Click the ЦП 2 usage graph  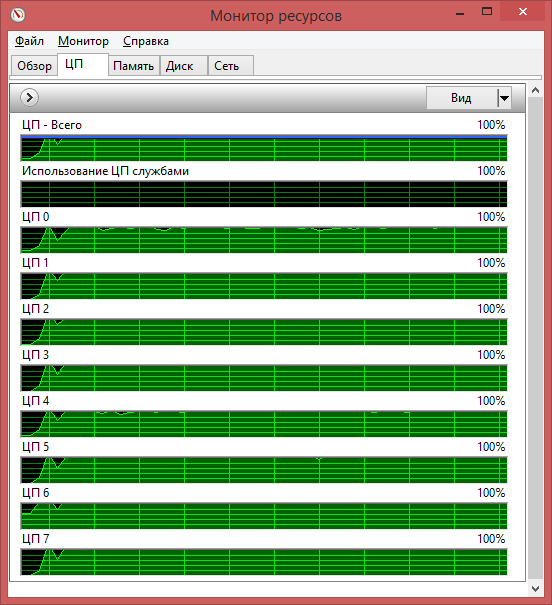(x=264, y=332)
